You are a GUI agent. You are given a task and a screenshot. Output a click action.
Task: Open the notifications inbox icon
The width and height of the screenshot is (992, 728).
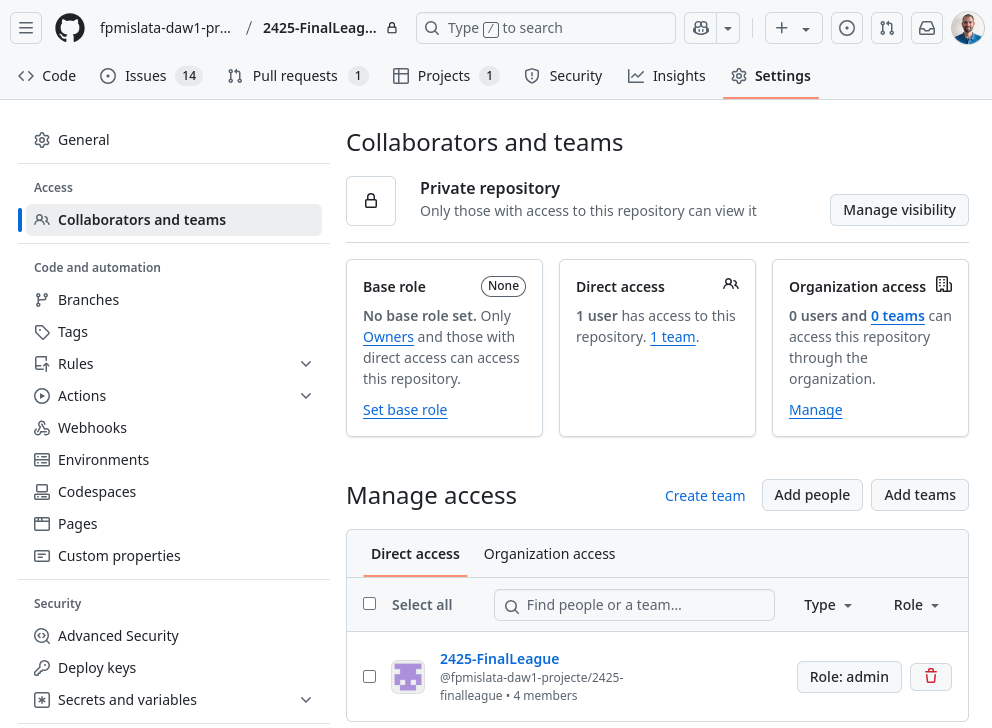[927, 28]
